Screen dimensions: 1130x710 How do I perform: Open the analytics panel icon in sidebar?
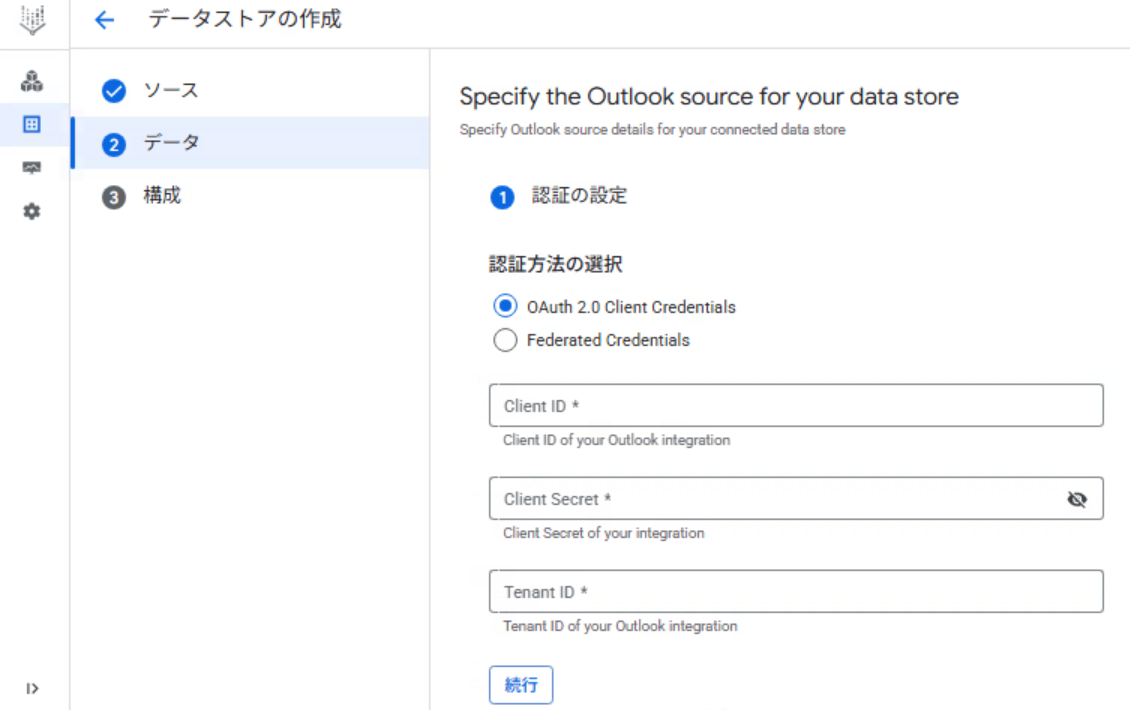(33, 167)
